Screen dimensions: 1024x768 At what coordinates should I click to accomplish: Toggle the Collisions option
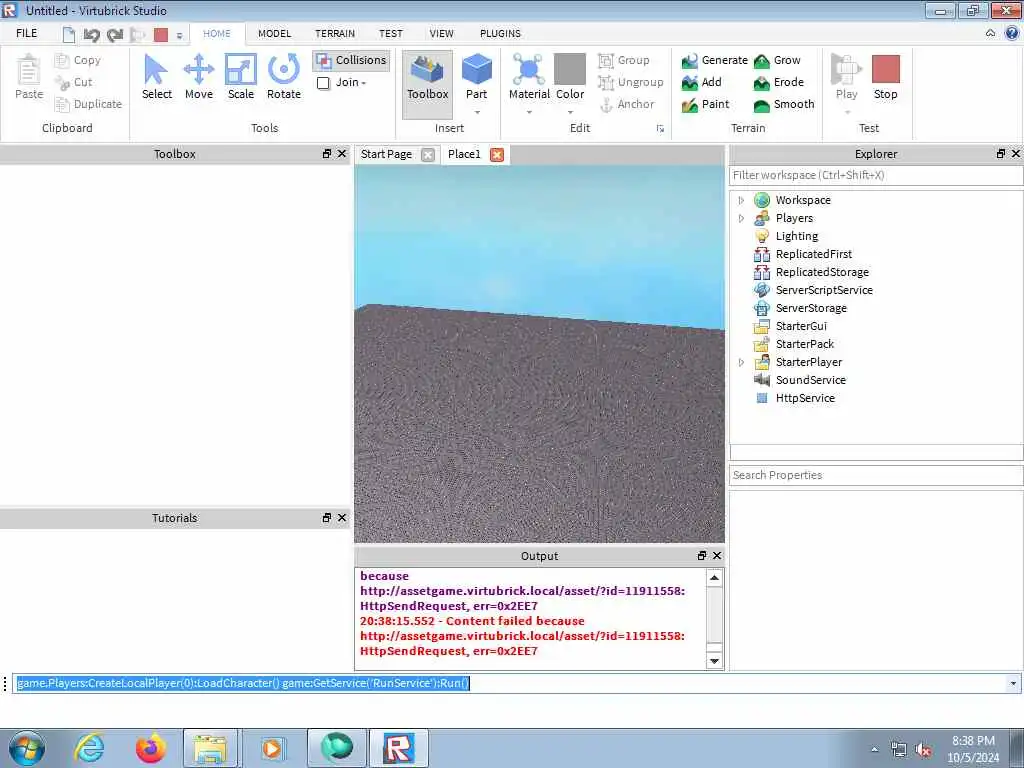[351, 60]
